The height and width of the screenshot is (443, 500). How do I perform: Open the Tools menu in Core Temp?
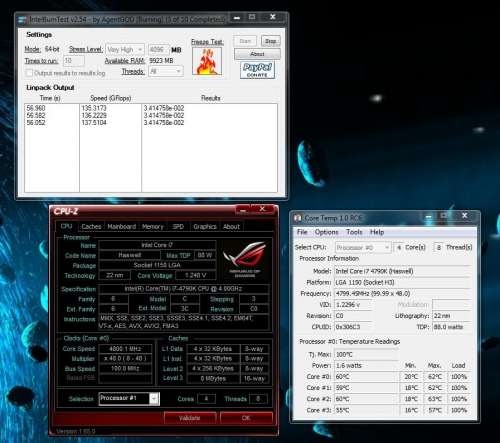354,232
